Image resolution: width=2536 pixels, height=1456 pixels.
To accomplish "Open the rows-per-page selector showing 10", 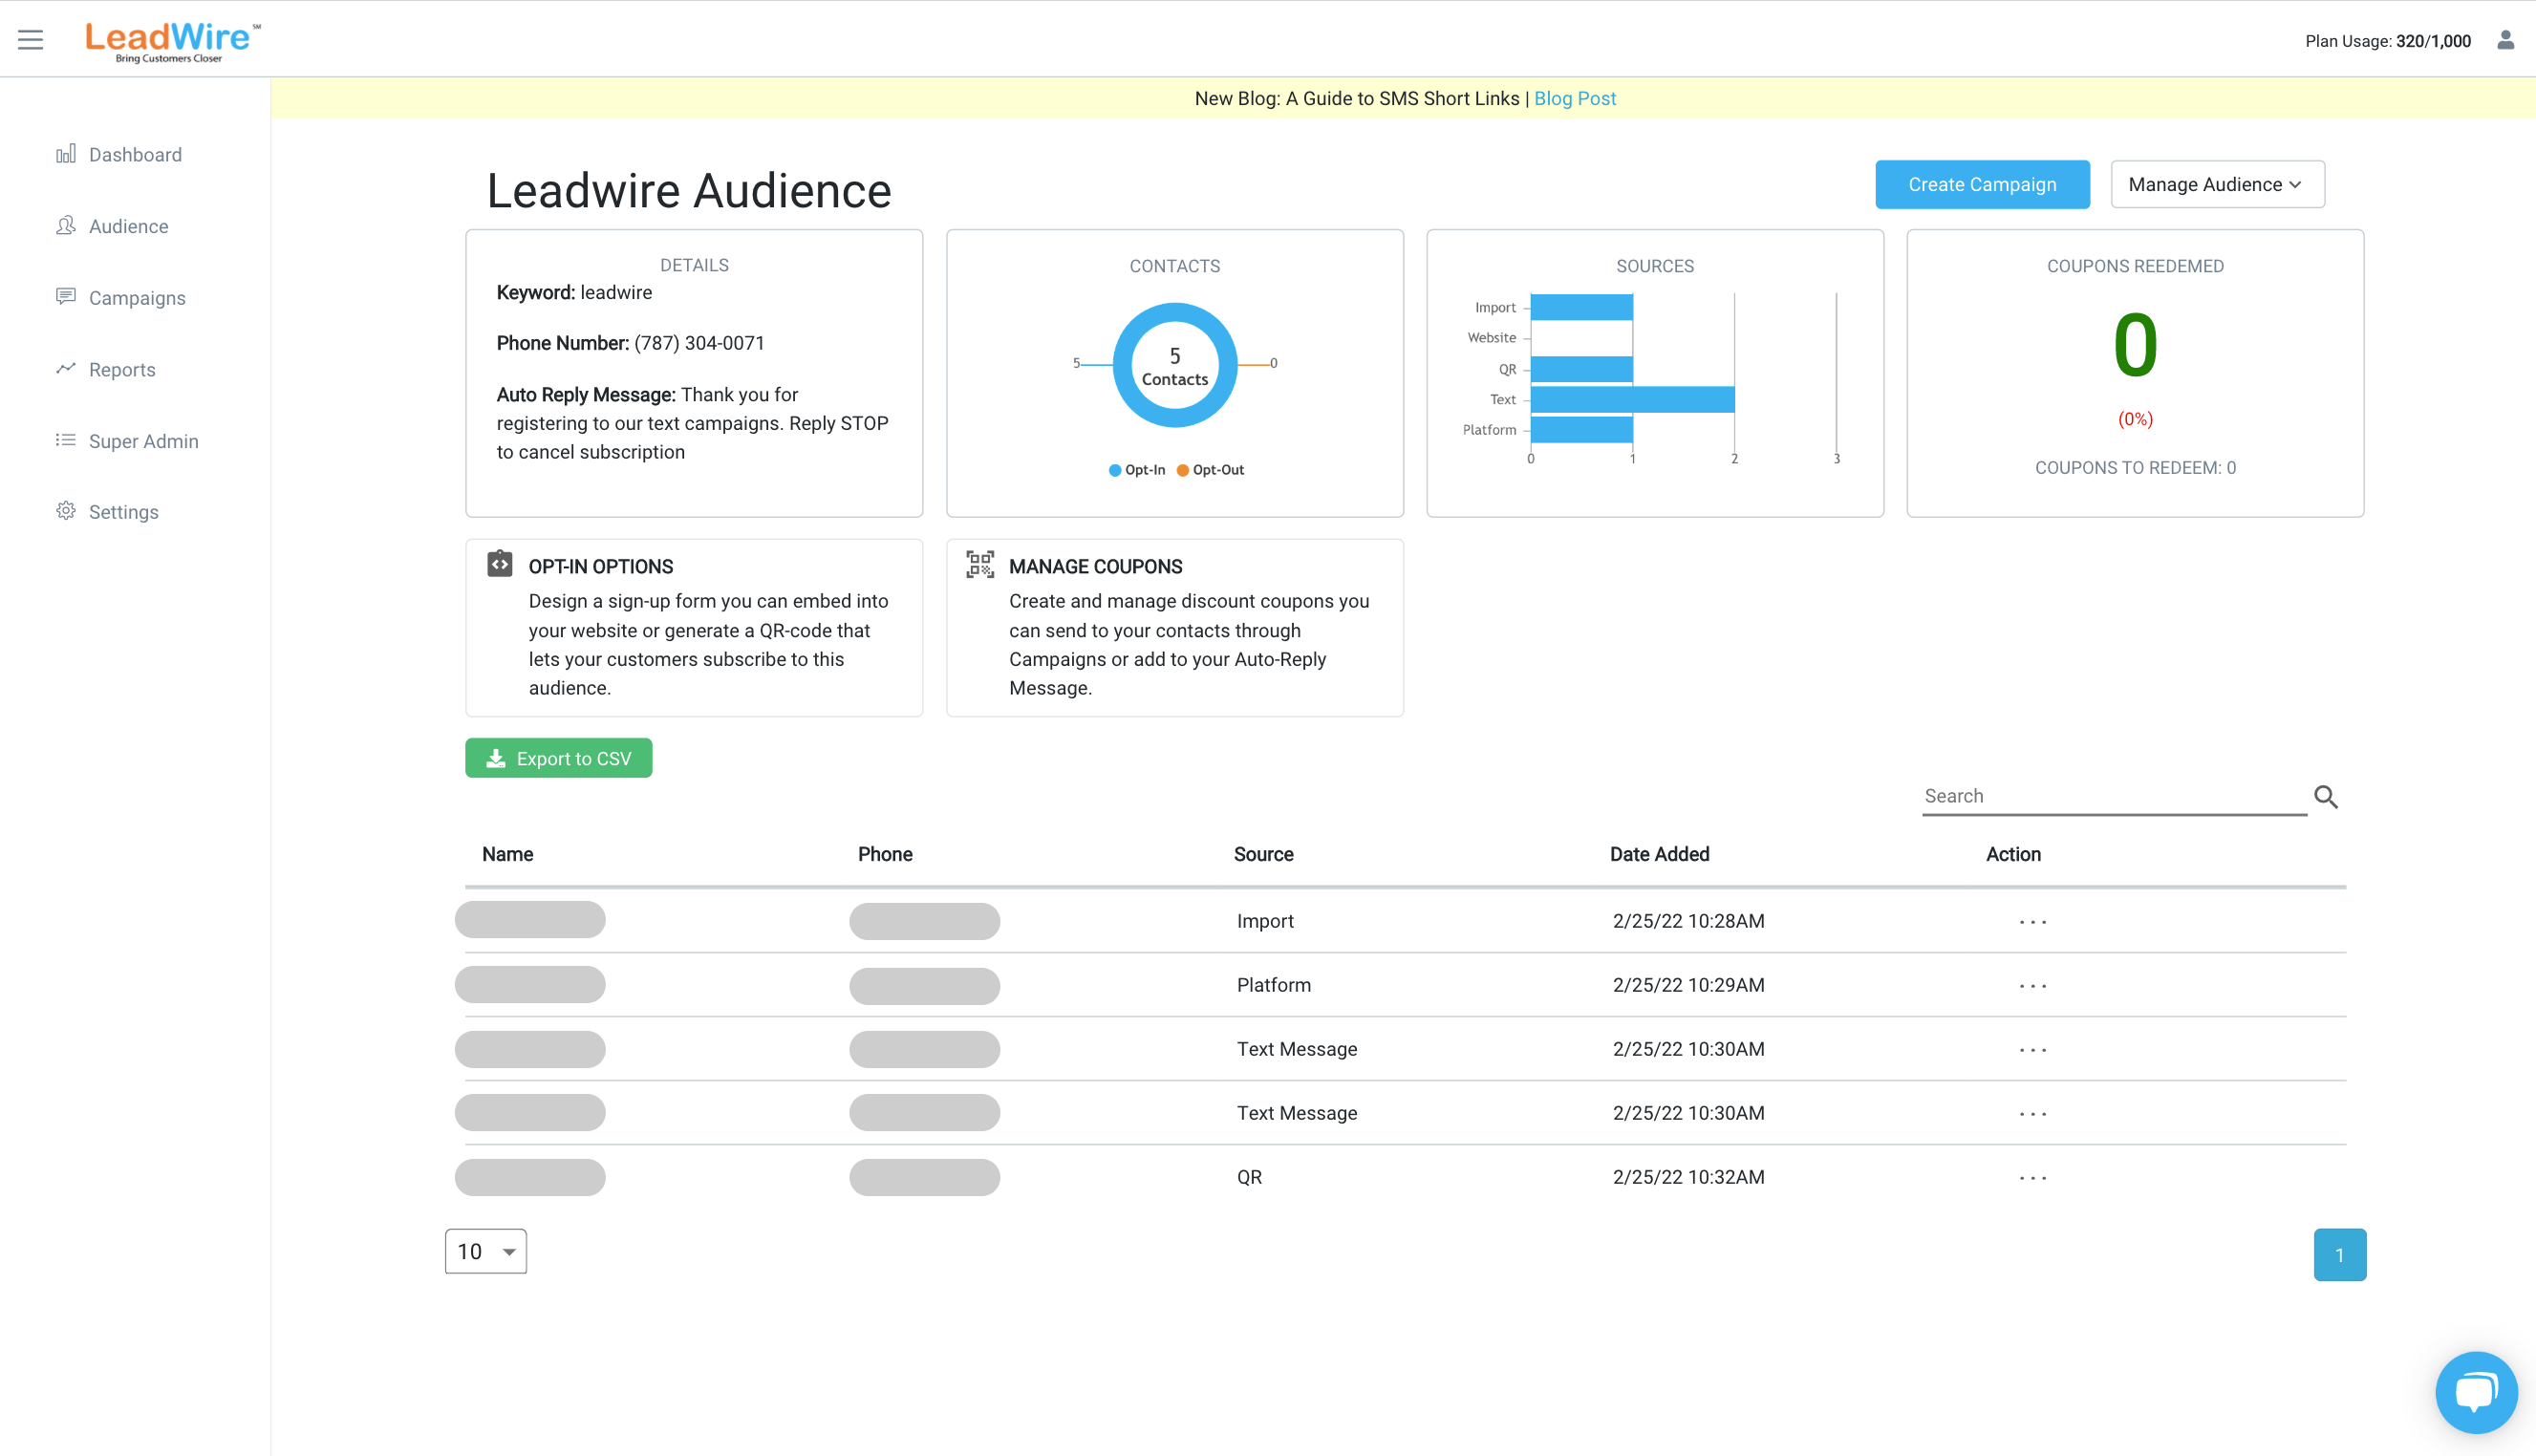I will [485, 1251].
